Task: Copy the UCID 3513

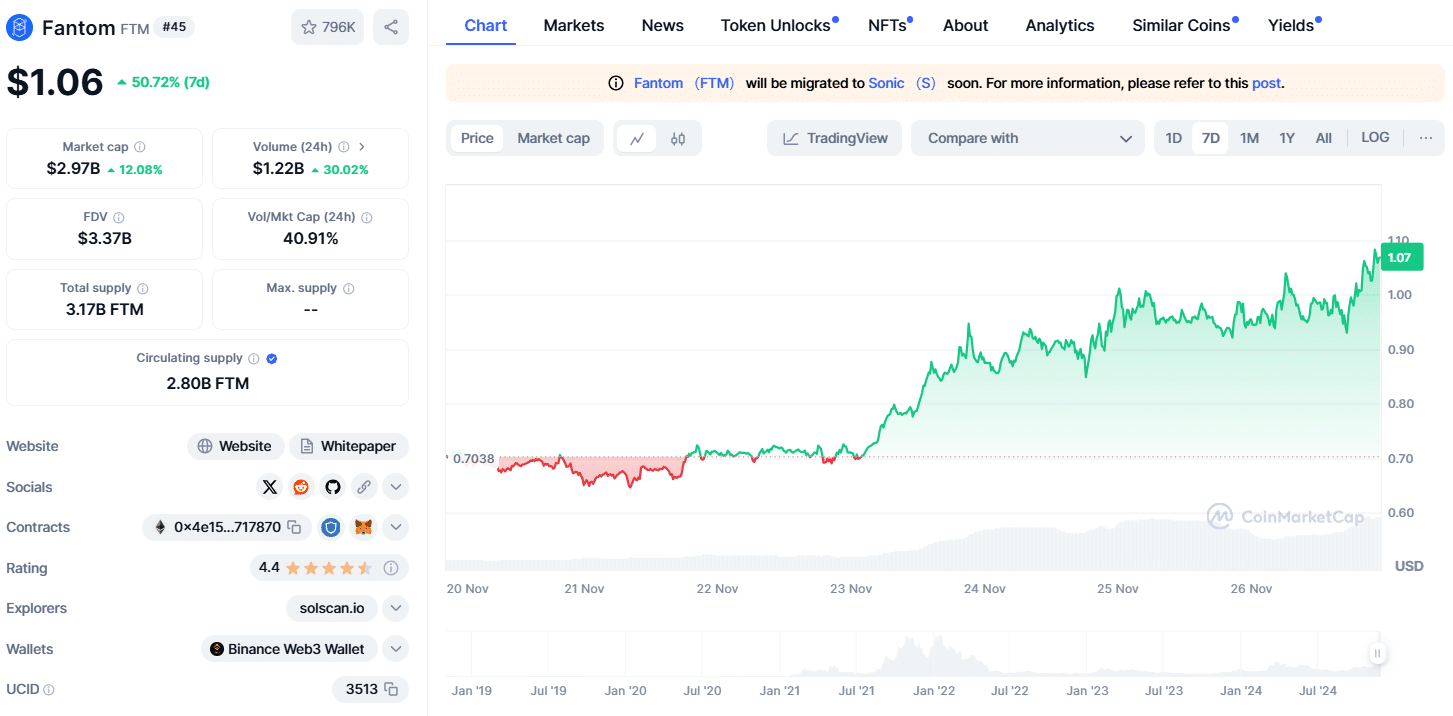Action: pos(391,689)
